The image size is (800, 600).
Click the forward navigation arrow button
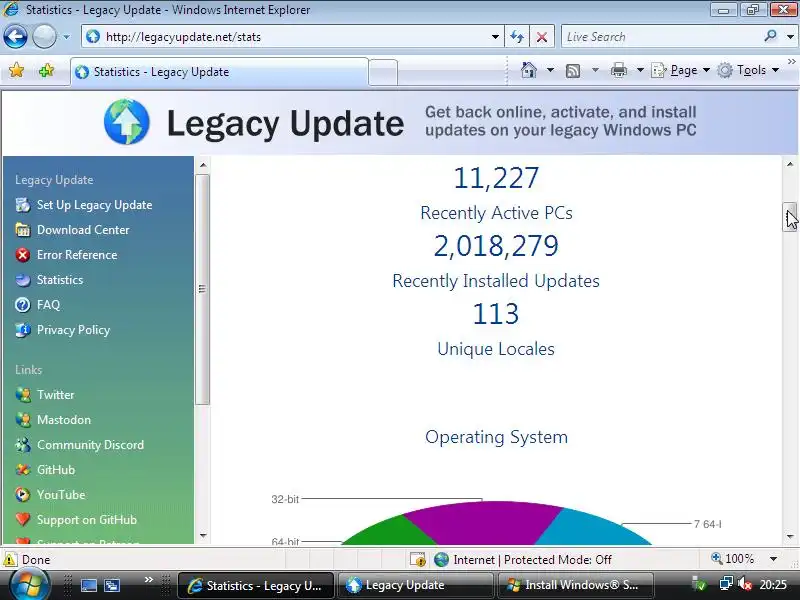pyautogui.click(x=44, y=37)
